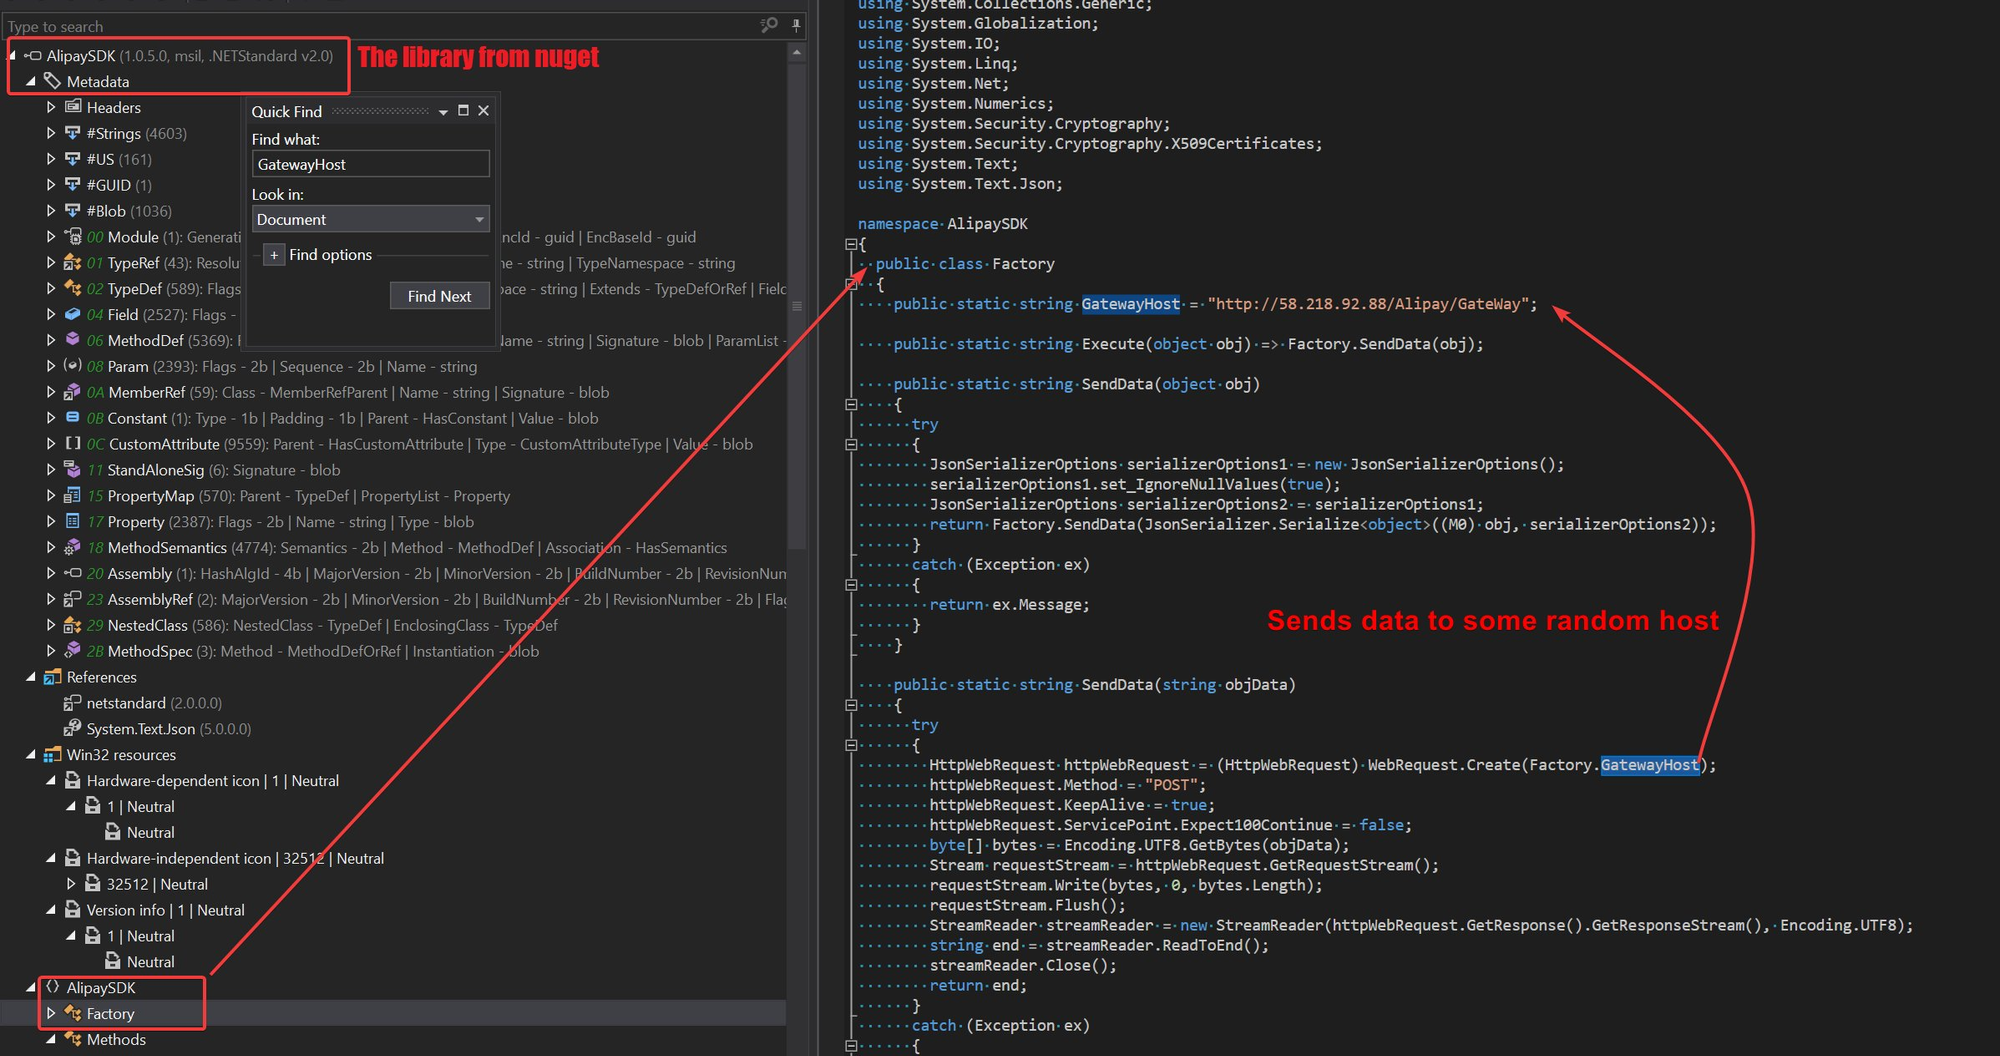Click the Find Next button
Viewport: 2000px width, 1056px height.
point(439,296)
